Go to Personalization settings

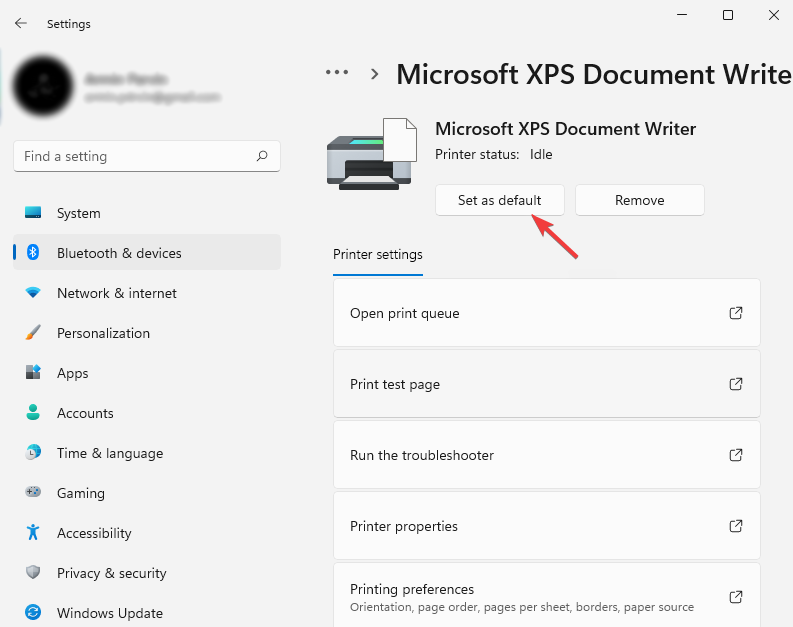[147, 333]
